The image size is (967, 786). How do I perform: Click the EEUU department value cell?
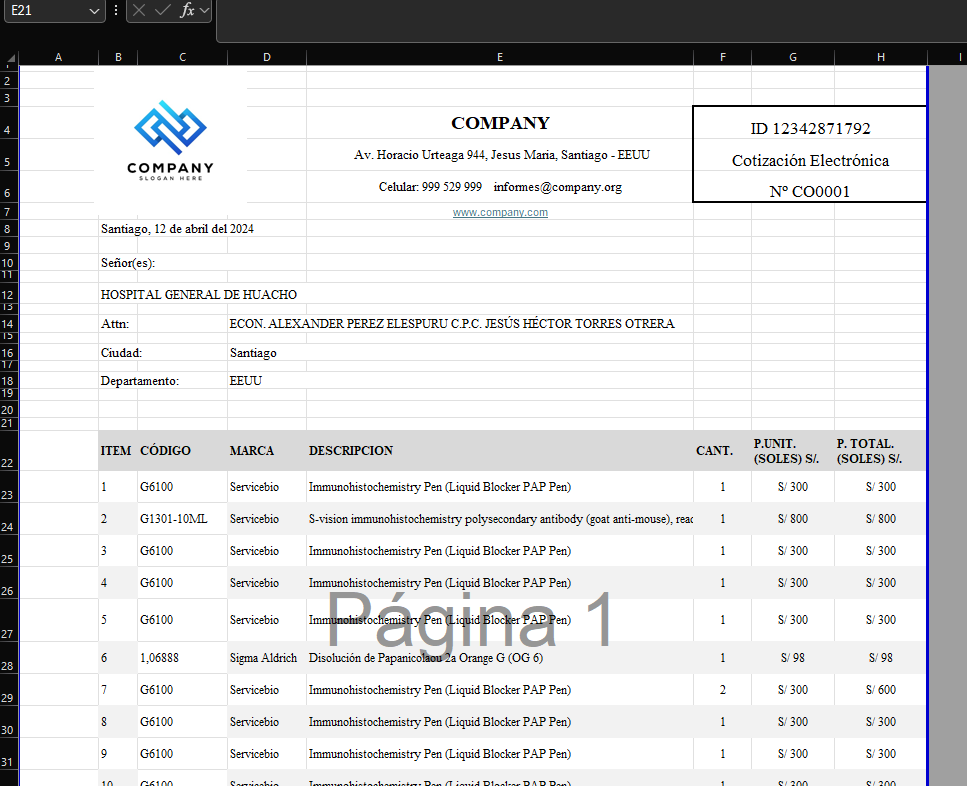point(246,381)
